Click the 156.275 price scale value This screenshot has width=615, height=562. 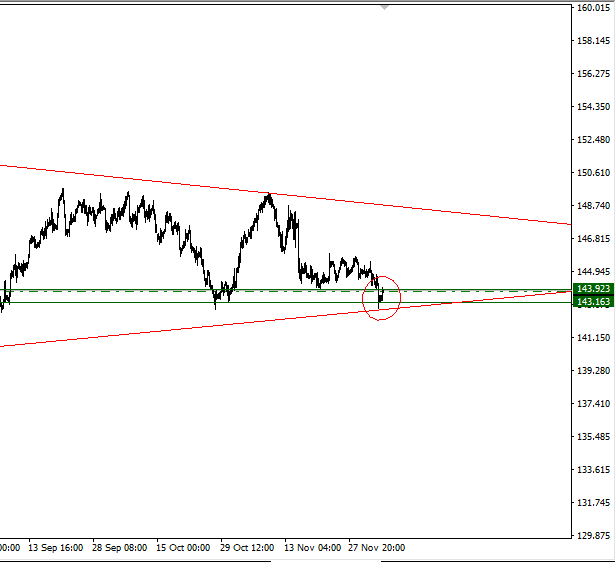pyautogui.click(x=593, y=73)
